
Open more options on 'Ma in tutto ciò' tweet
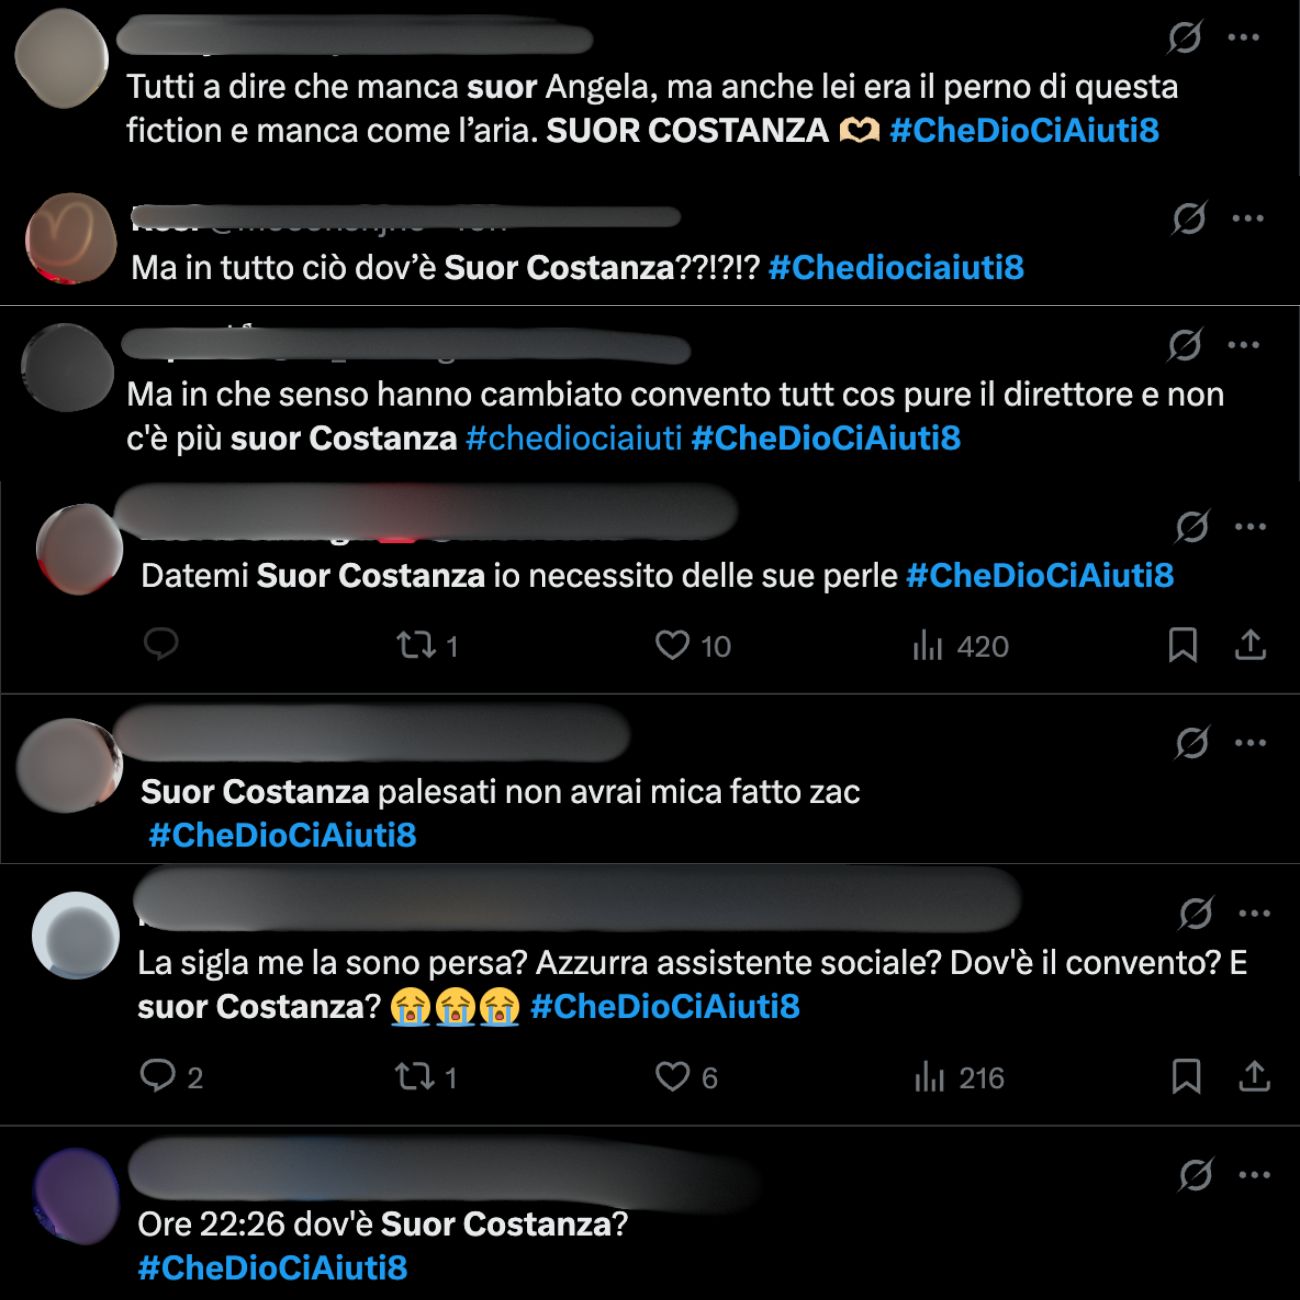point(1248,218)
